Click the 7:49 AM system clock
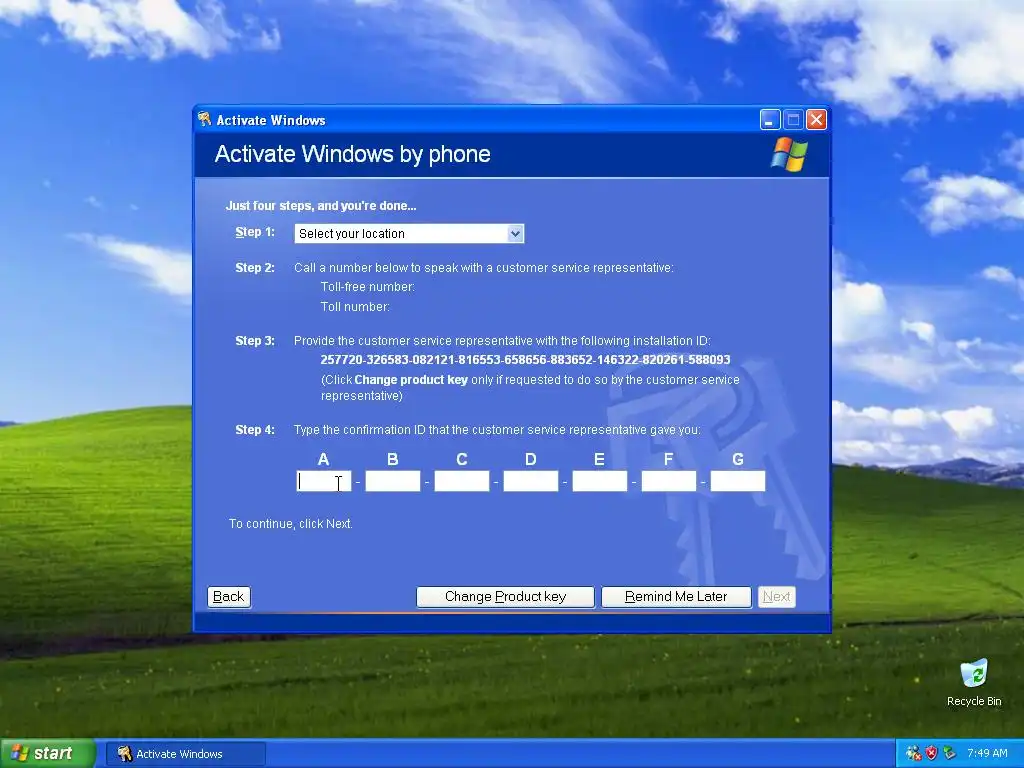Viewport: 1024px width, 768px height. point(987,754)
